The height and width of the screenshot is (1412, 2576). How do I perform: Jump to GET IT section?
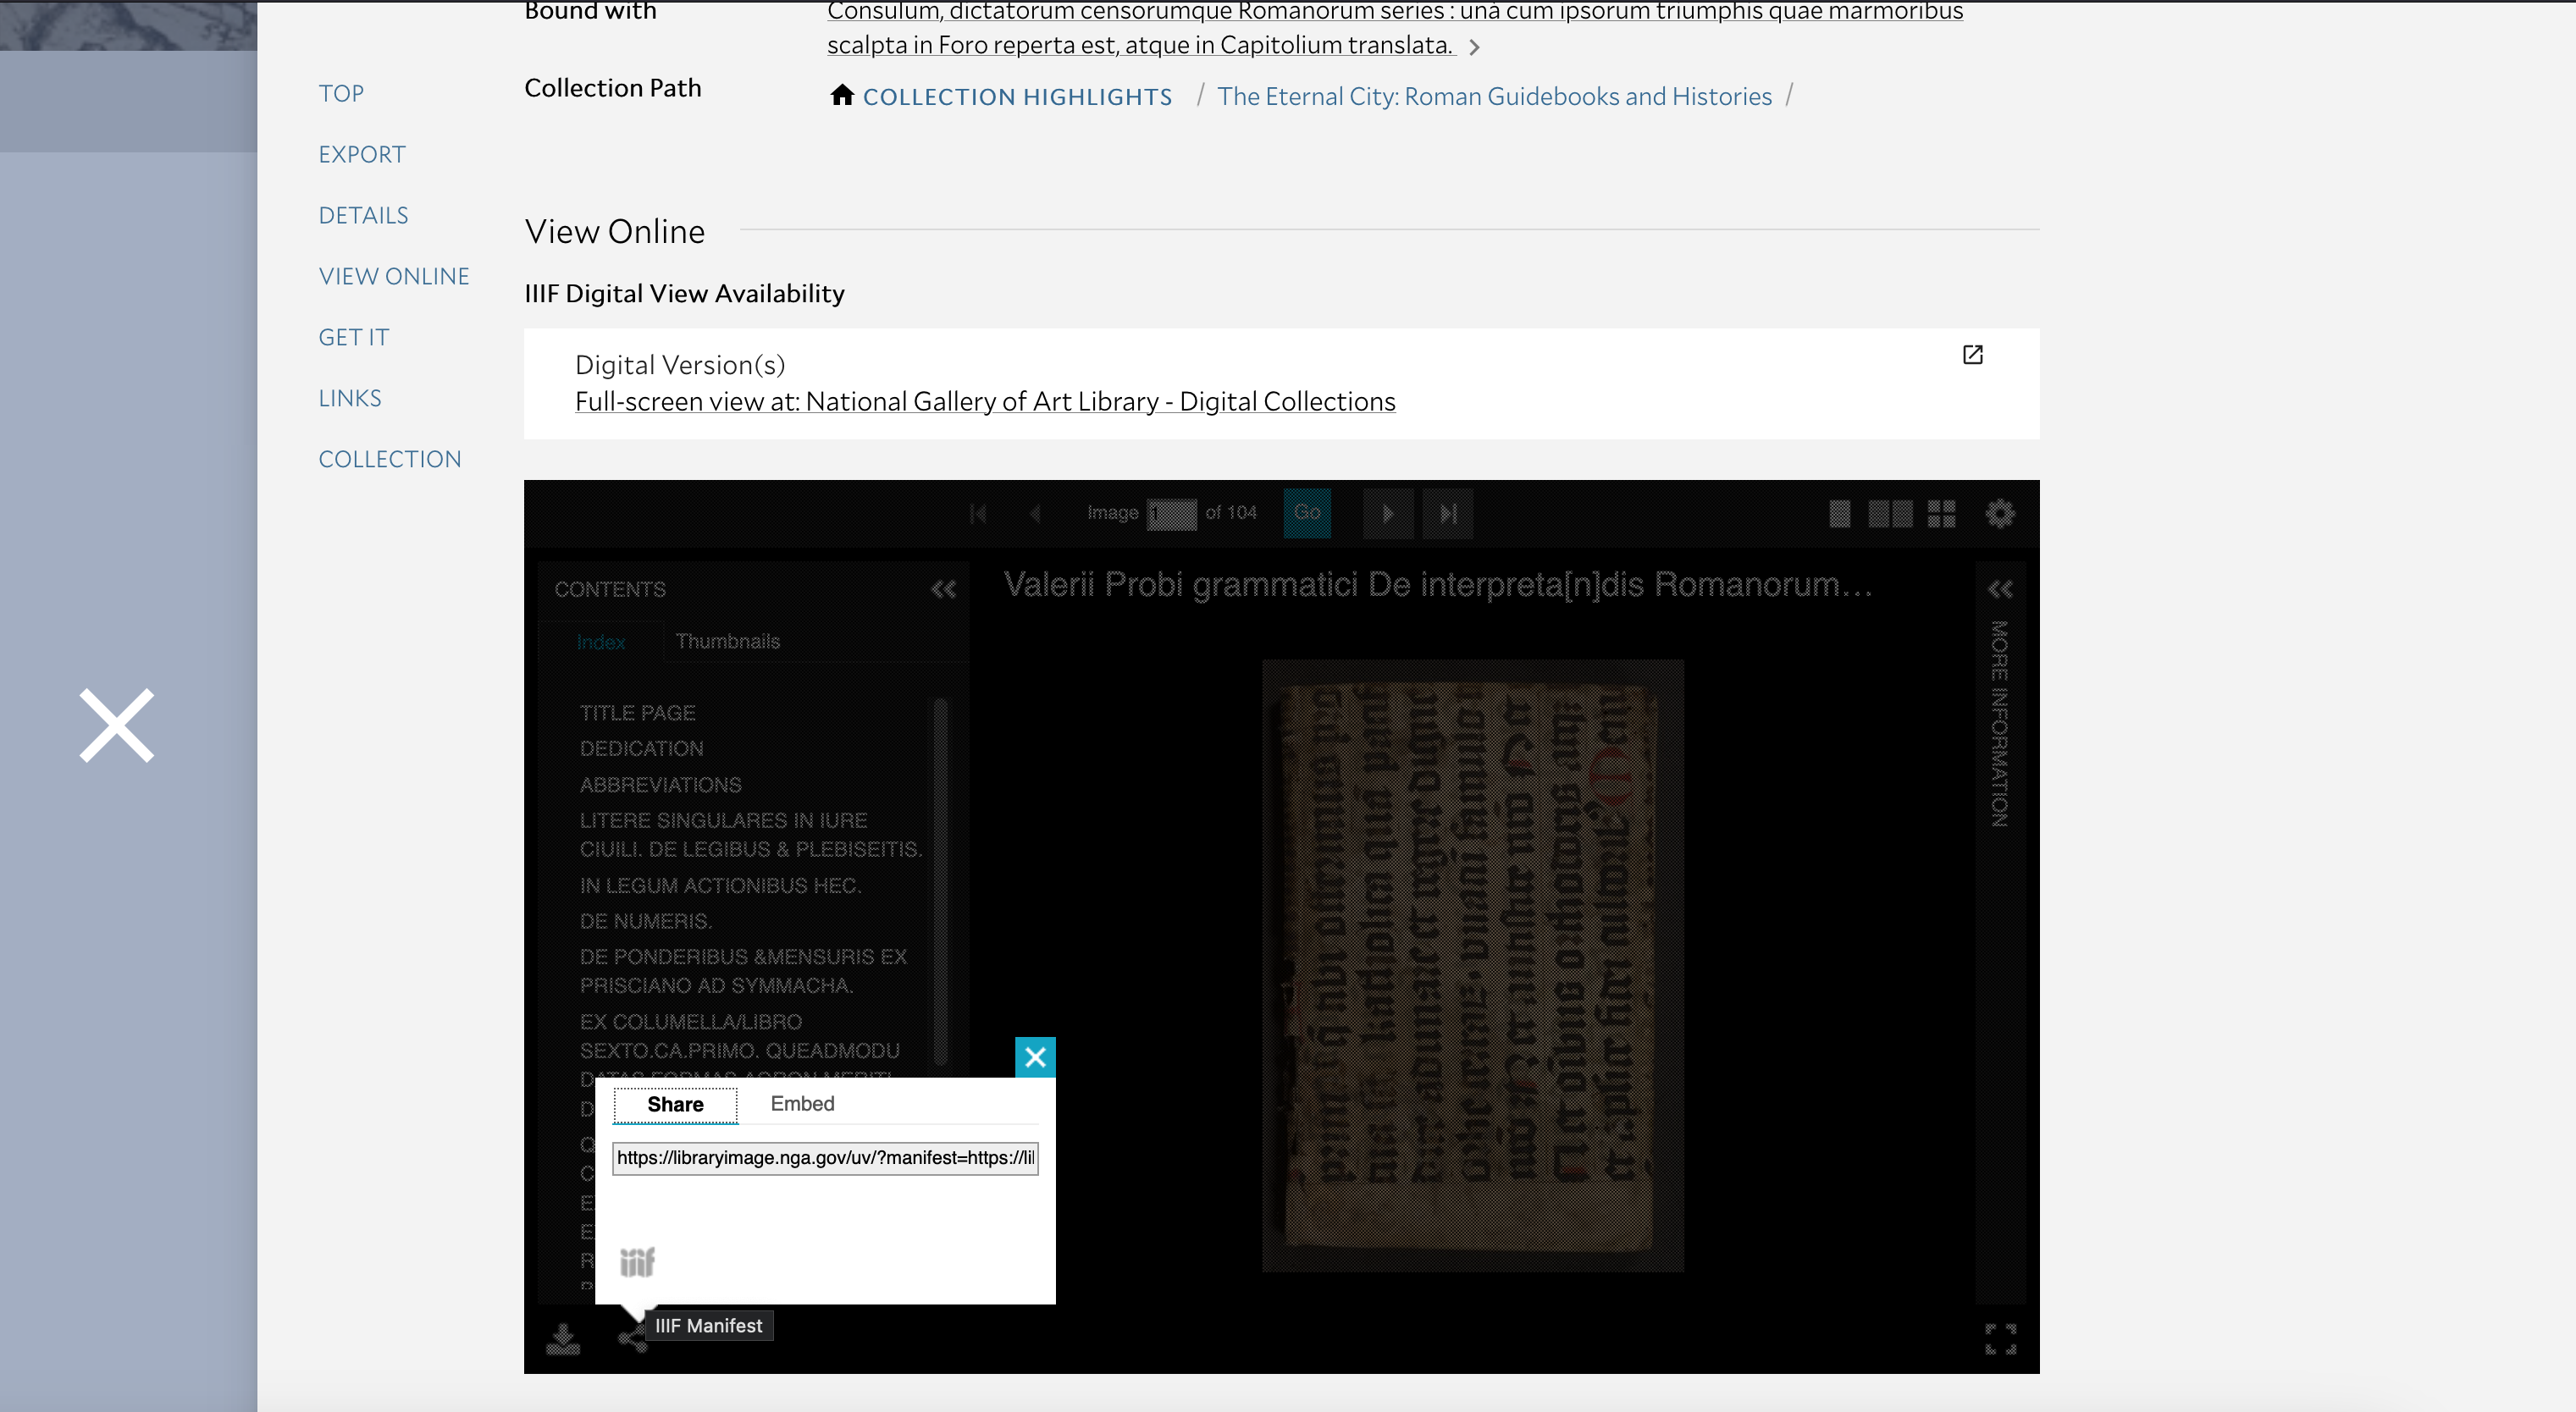click(354, 337)
